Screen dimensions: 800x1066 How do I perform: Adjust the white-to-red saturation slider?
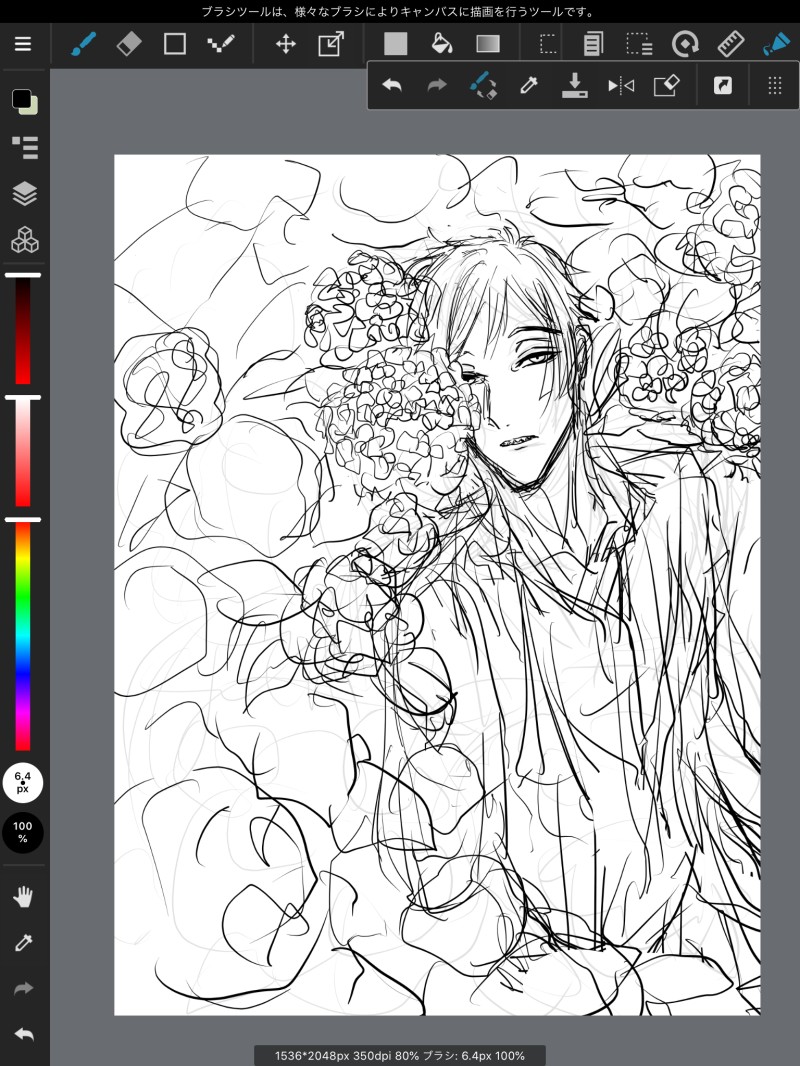click(x=23, y=453)
